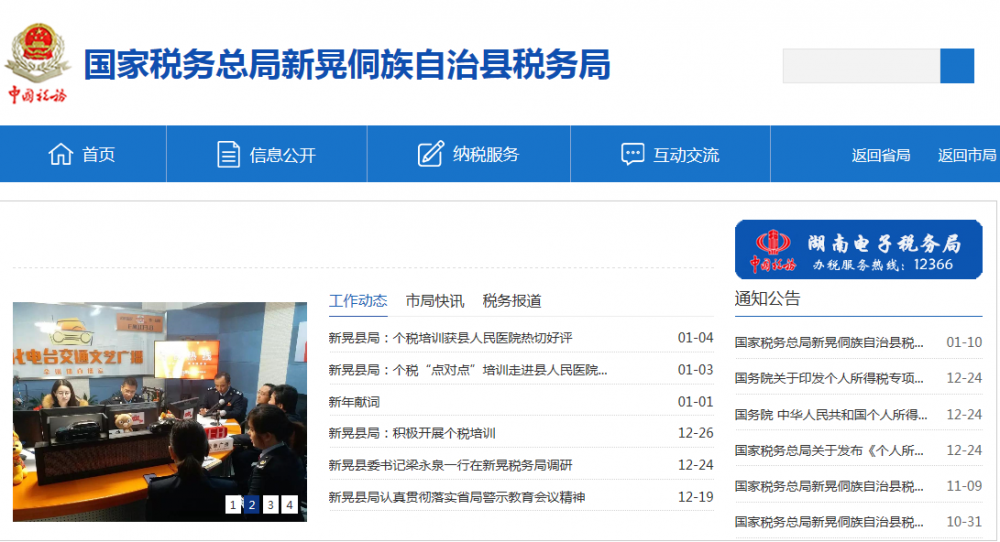Click the site title 国家税务总局新晃侗族自治县税务局

pos(347,64)
